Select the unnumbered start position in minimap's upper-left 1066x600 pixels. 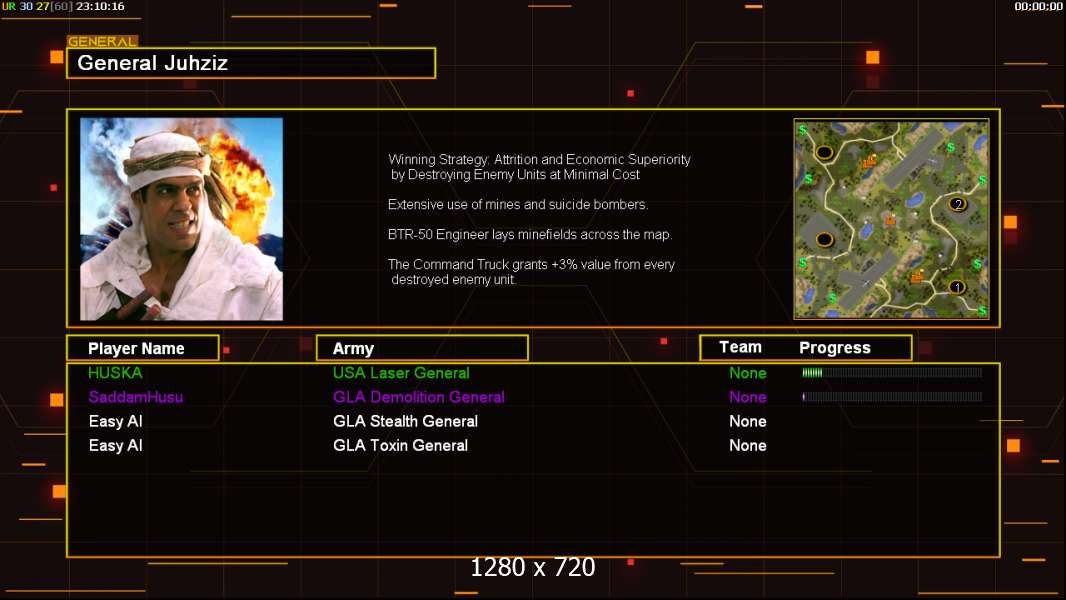tap(825, 152)
